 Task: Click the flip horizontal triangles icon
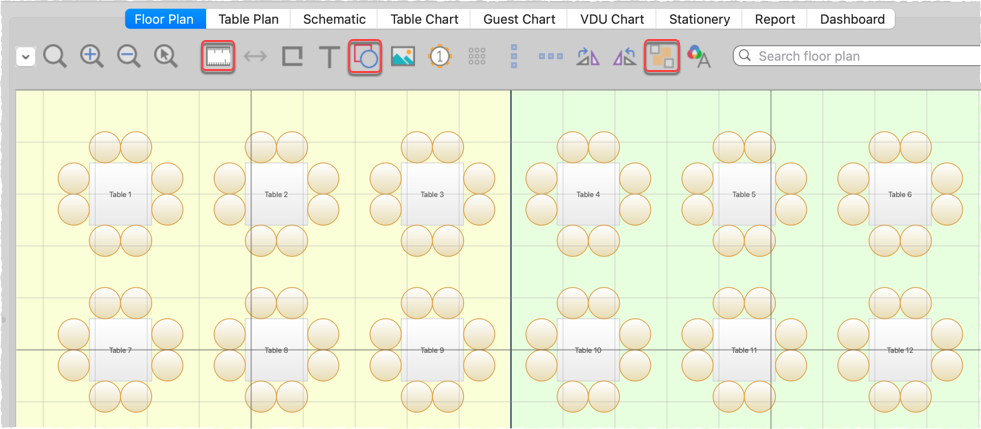pos(587,57)
